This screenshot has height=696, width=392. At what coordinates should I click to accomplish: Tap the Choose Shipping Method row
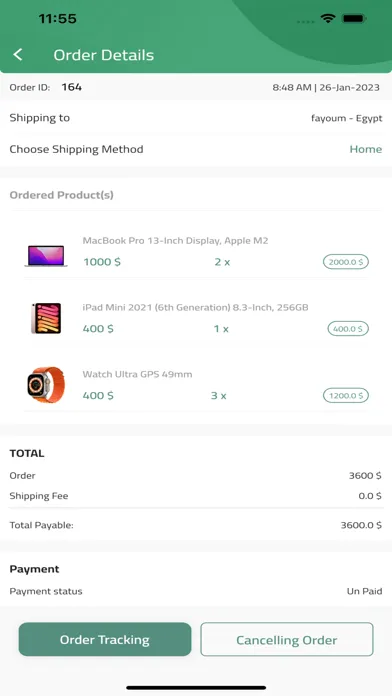[196, 149]
